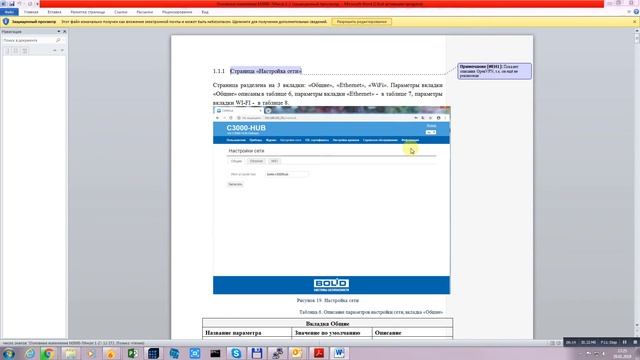This screenshot has width=640, height=360.
Task: Toggle the ribbon minimize arrow
Action: [629, 12]
